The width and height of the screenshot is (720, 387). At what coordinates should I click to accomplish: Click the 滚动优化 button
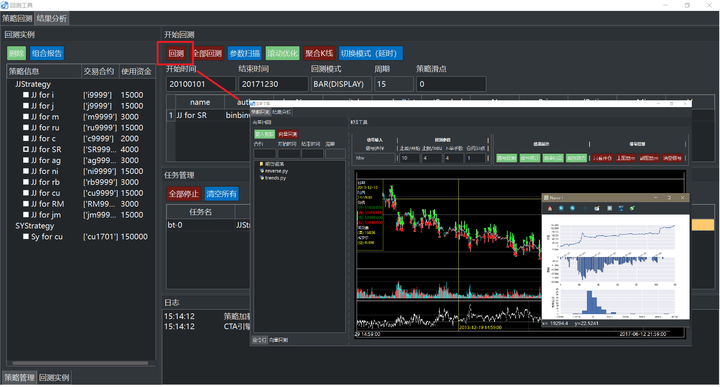pos(282,53)
